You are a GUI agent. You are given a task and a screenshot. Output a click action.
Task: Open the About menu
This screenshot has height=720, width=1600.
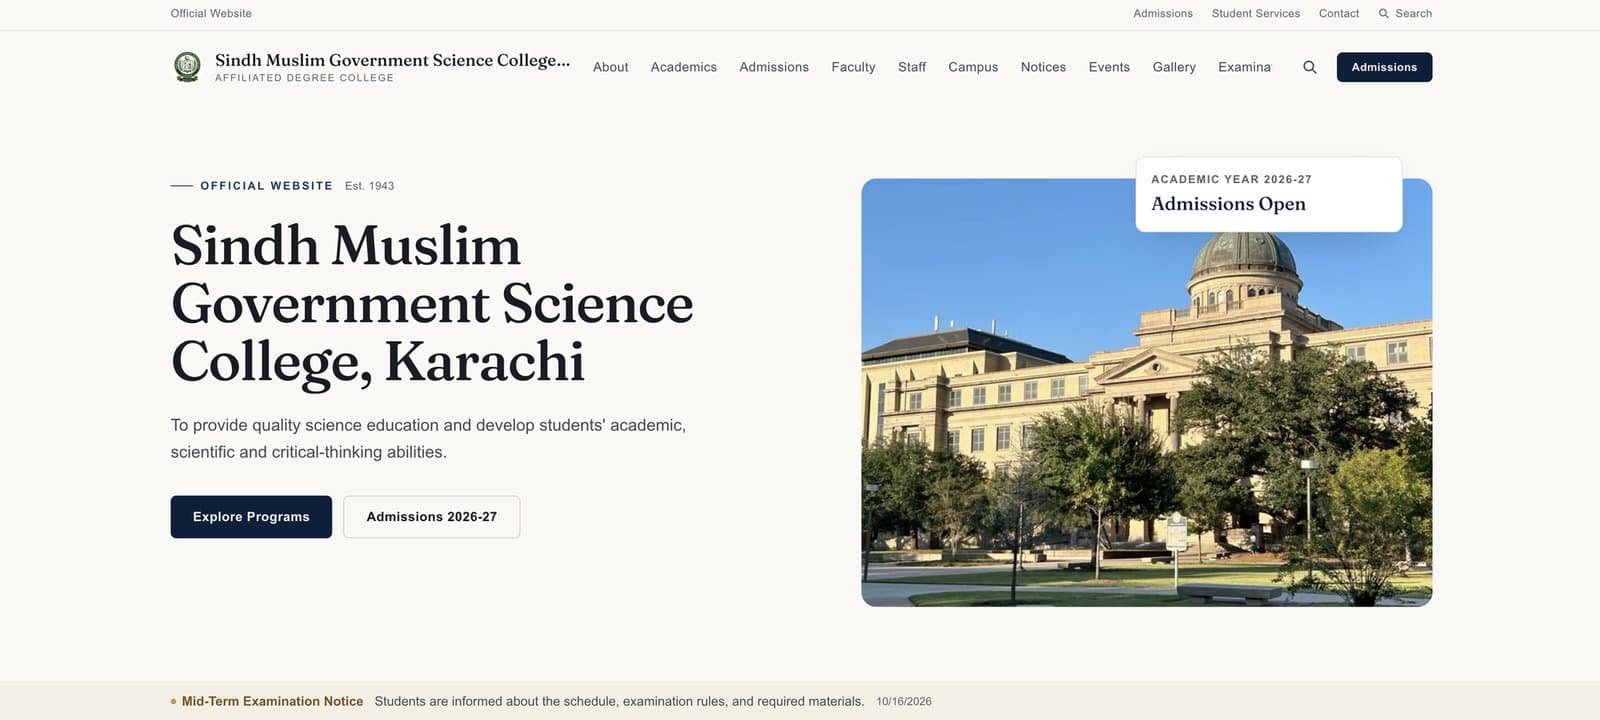coord(610,67)
